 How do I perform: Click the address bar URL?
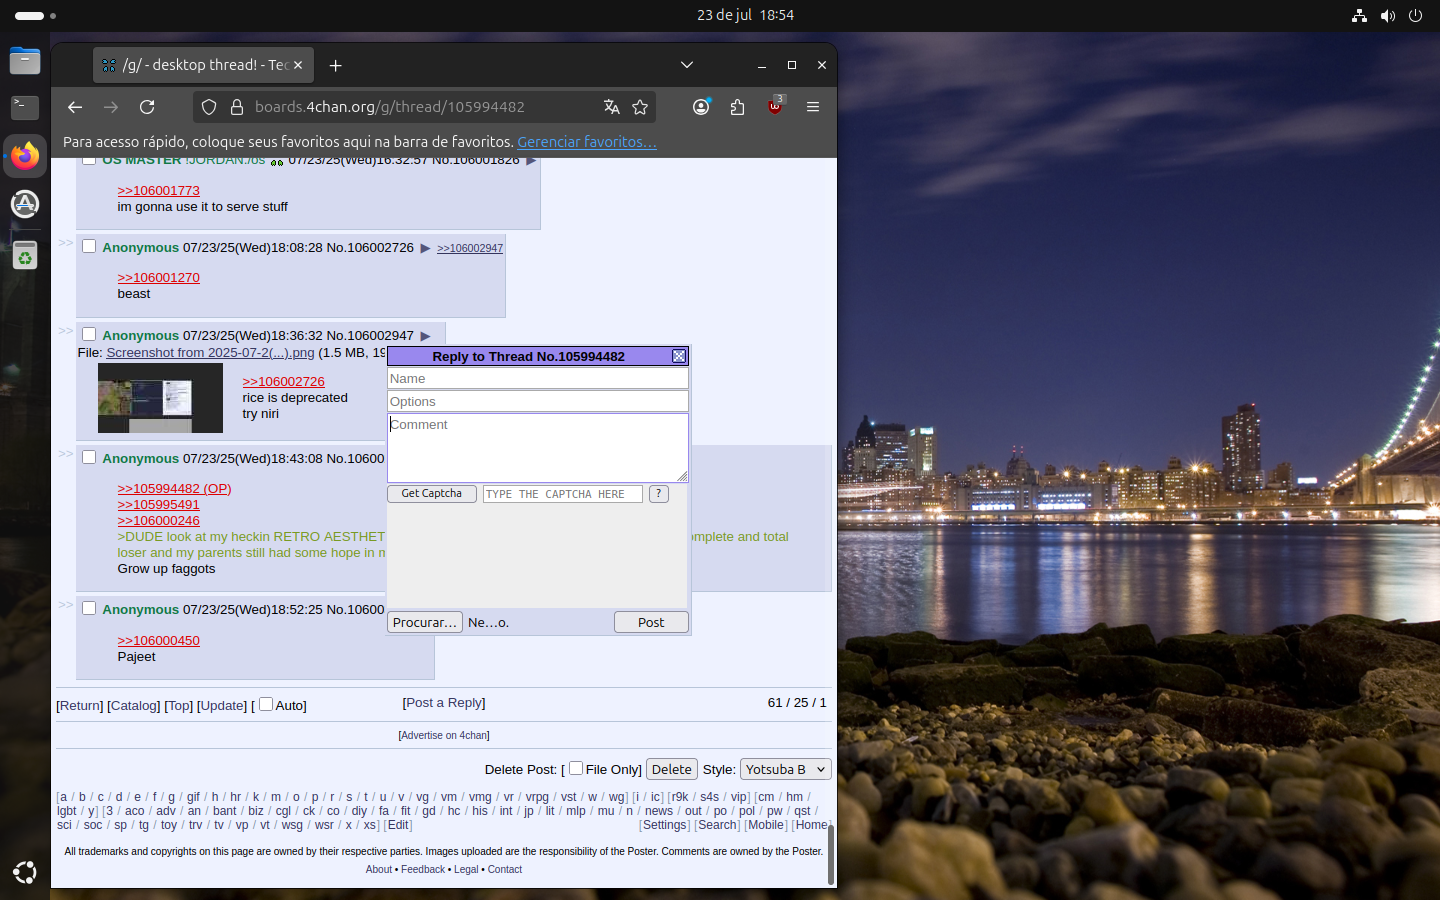(390, 107)
